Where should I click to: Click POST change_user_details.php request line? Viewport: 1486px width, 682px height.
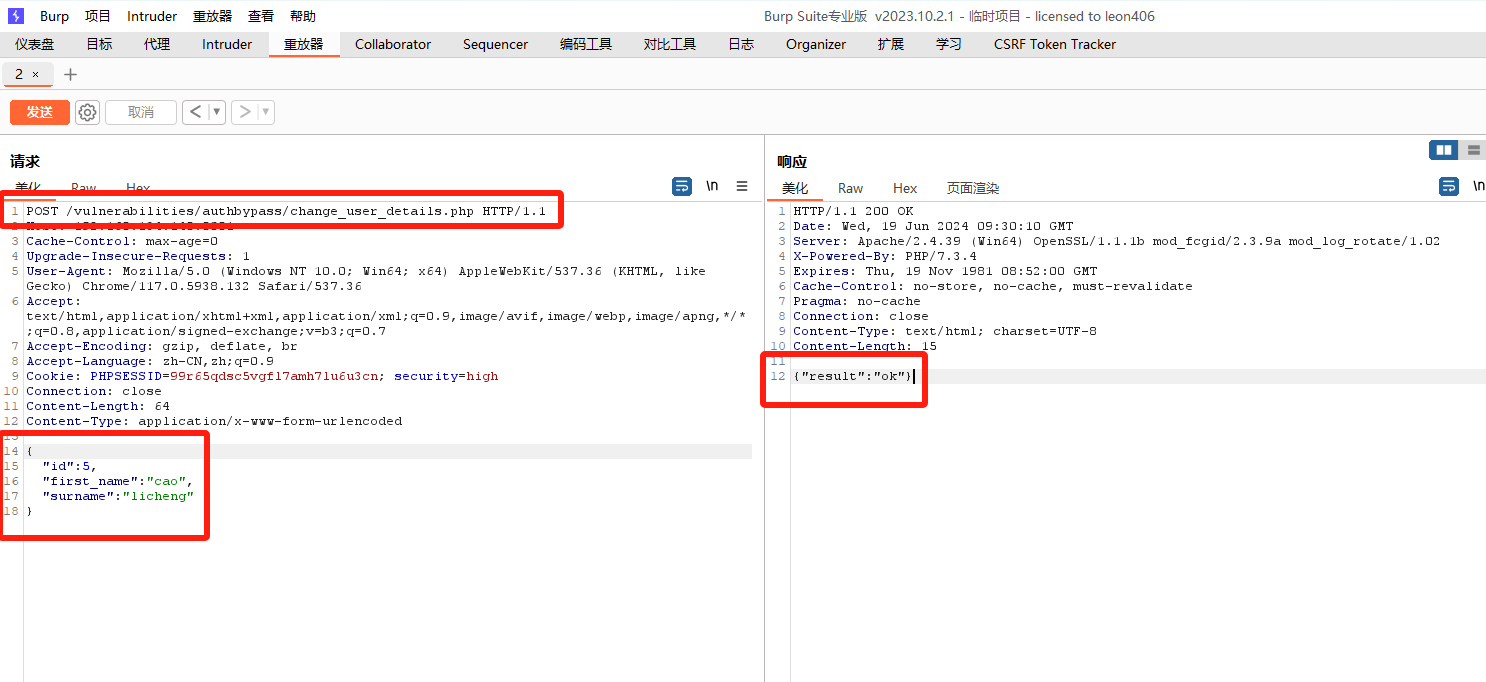[x=286, y=211]
